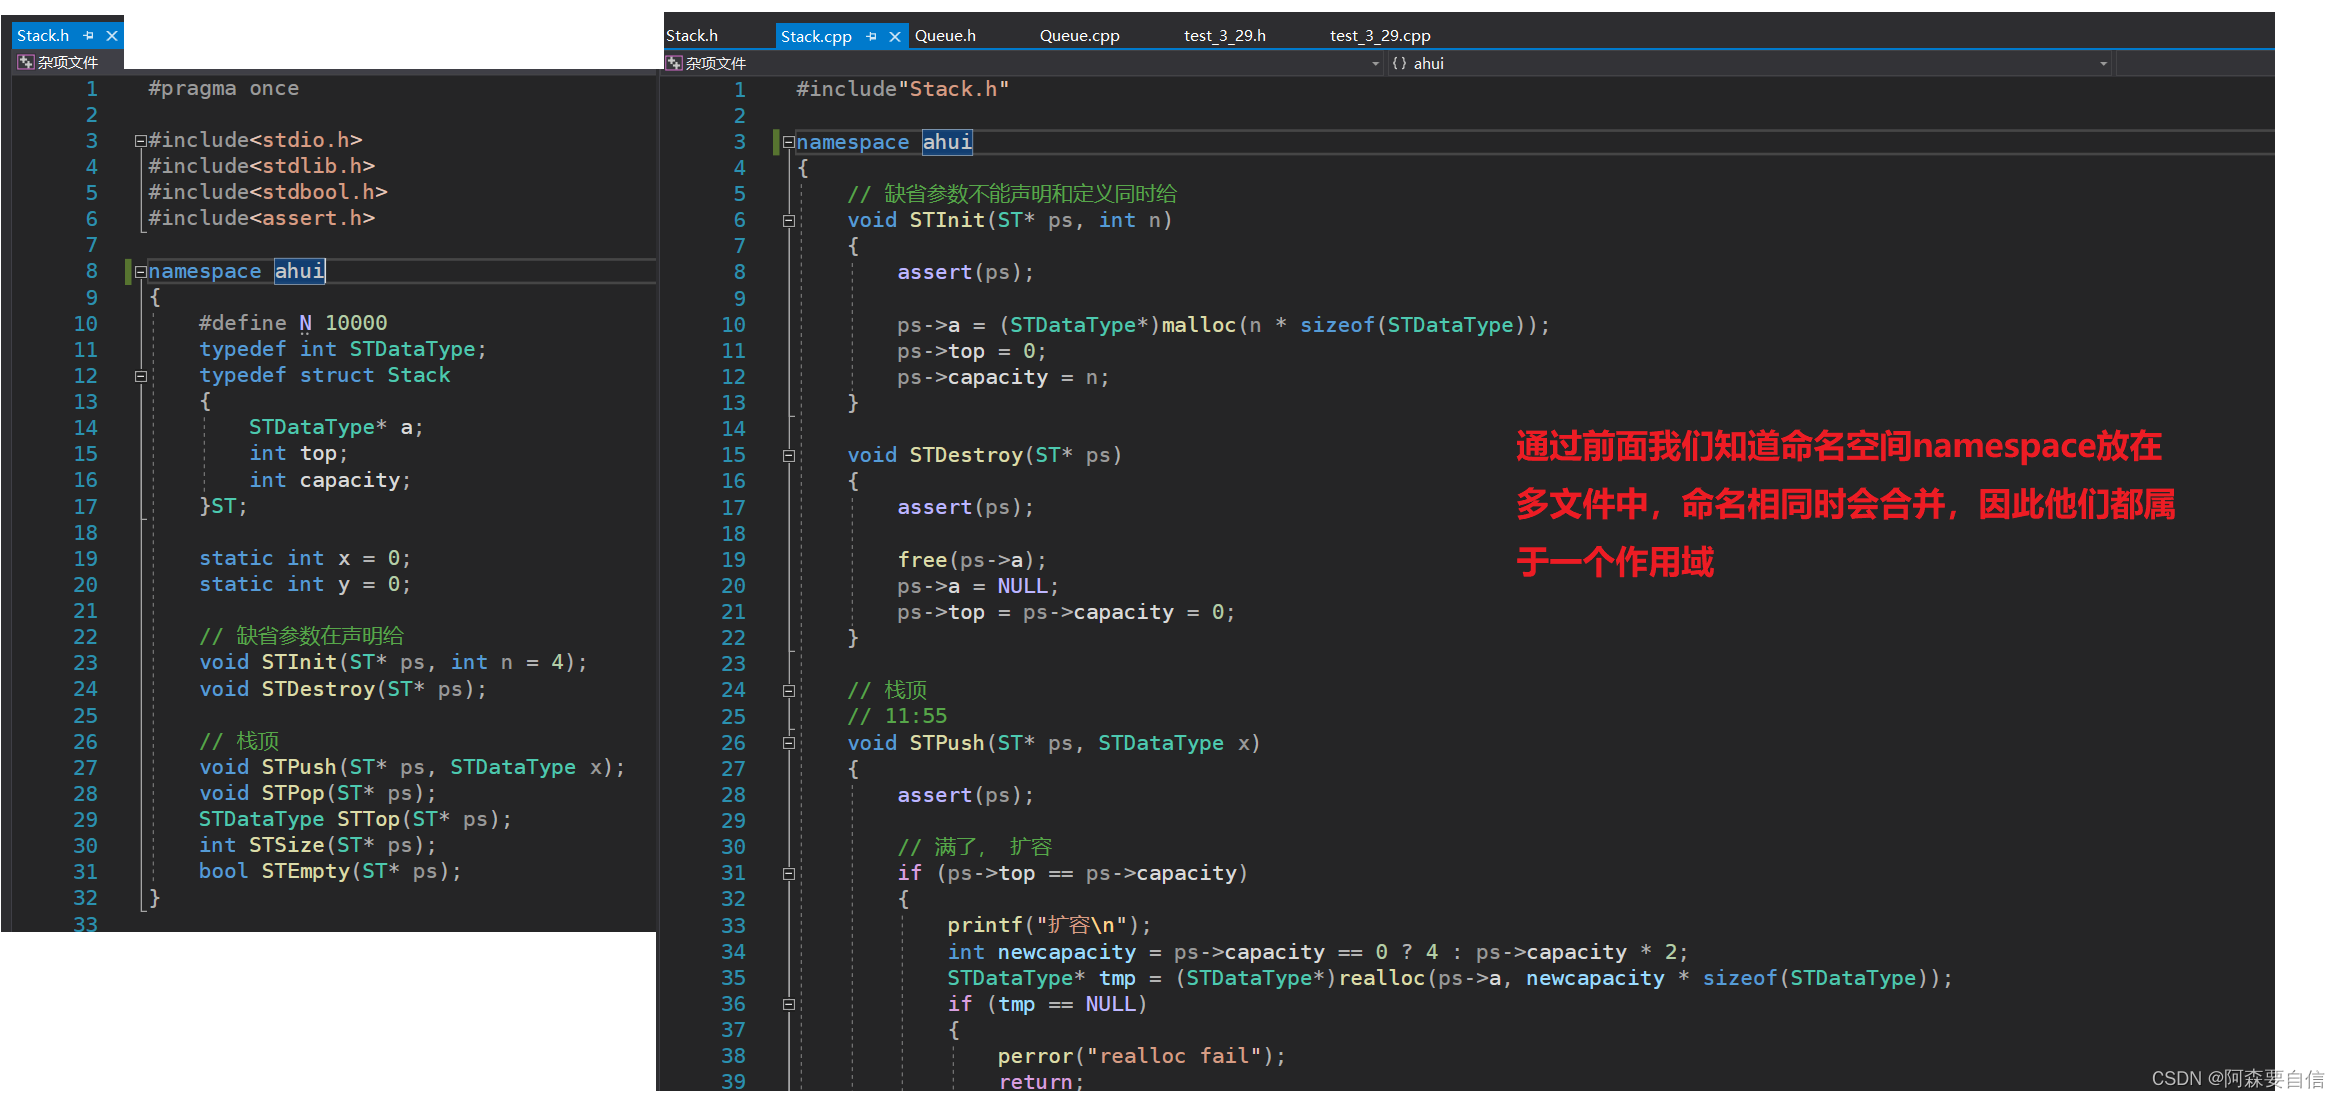Collapse the STDestroy function in Stack.cpp
This screenshot has width=2340, height=1098.
(x=788, y=456)
